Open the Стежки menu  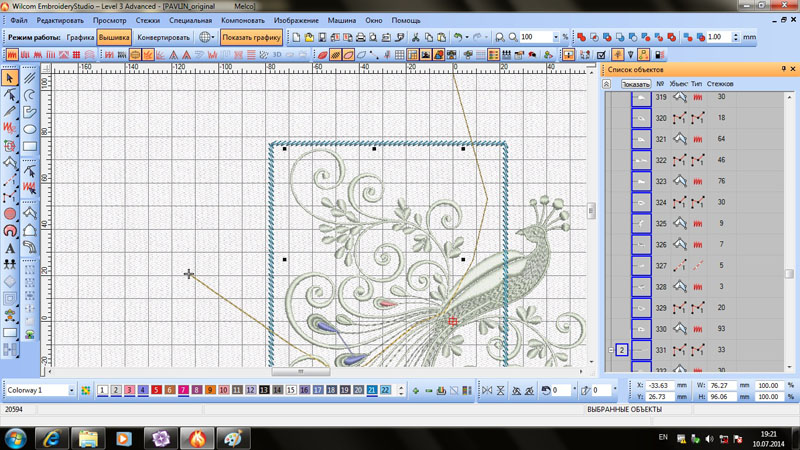[x=147, y=20]
